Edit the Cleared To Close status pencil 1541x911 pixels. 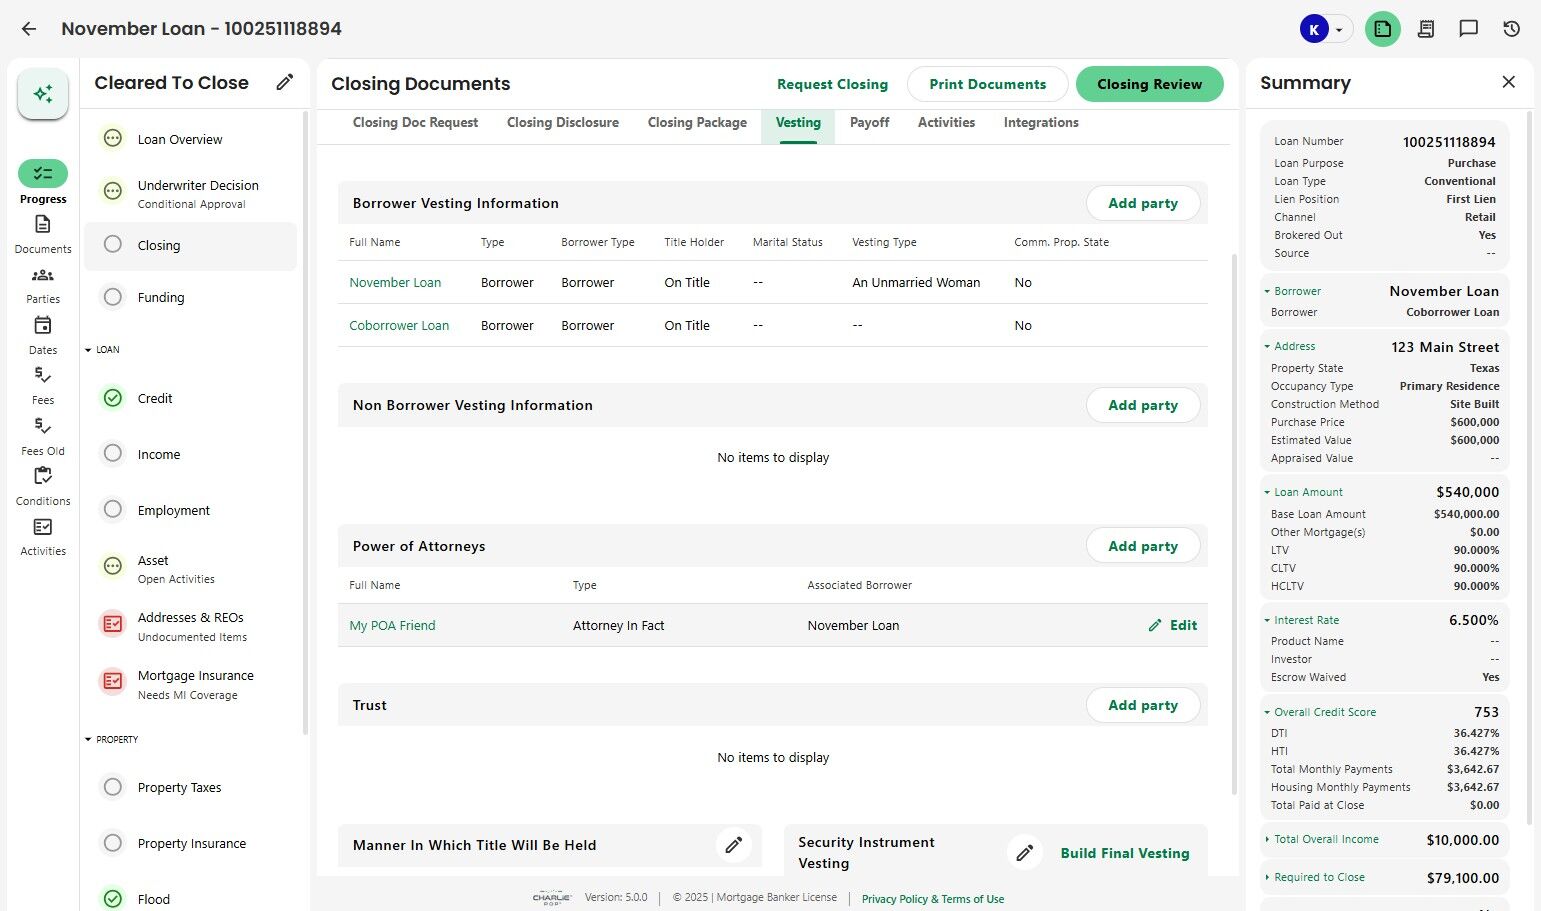coord(285,83)
